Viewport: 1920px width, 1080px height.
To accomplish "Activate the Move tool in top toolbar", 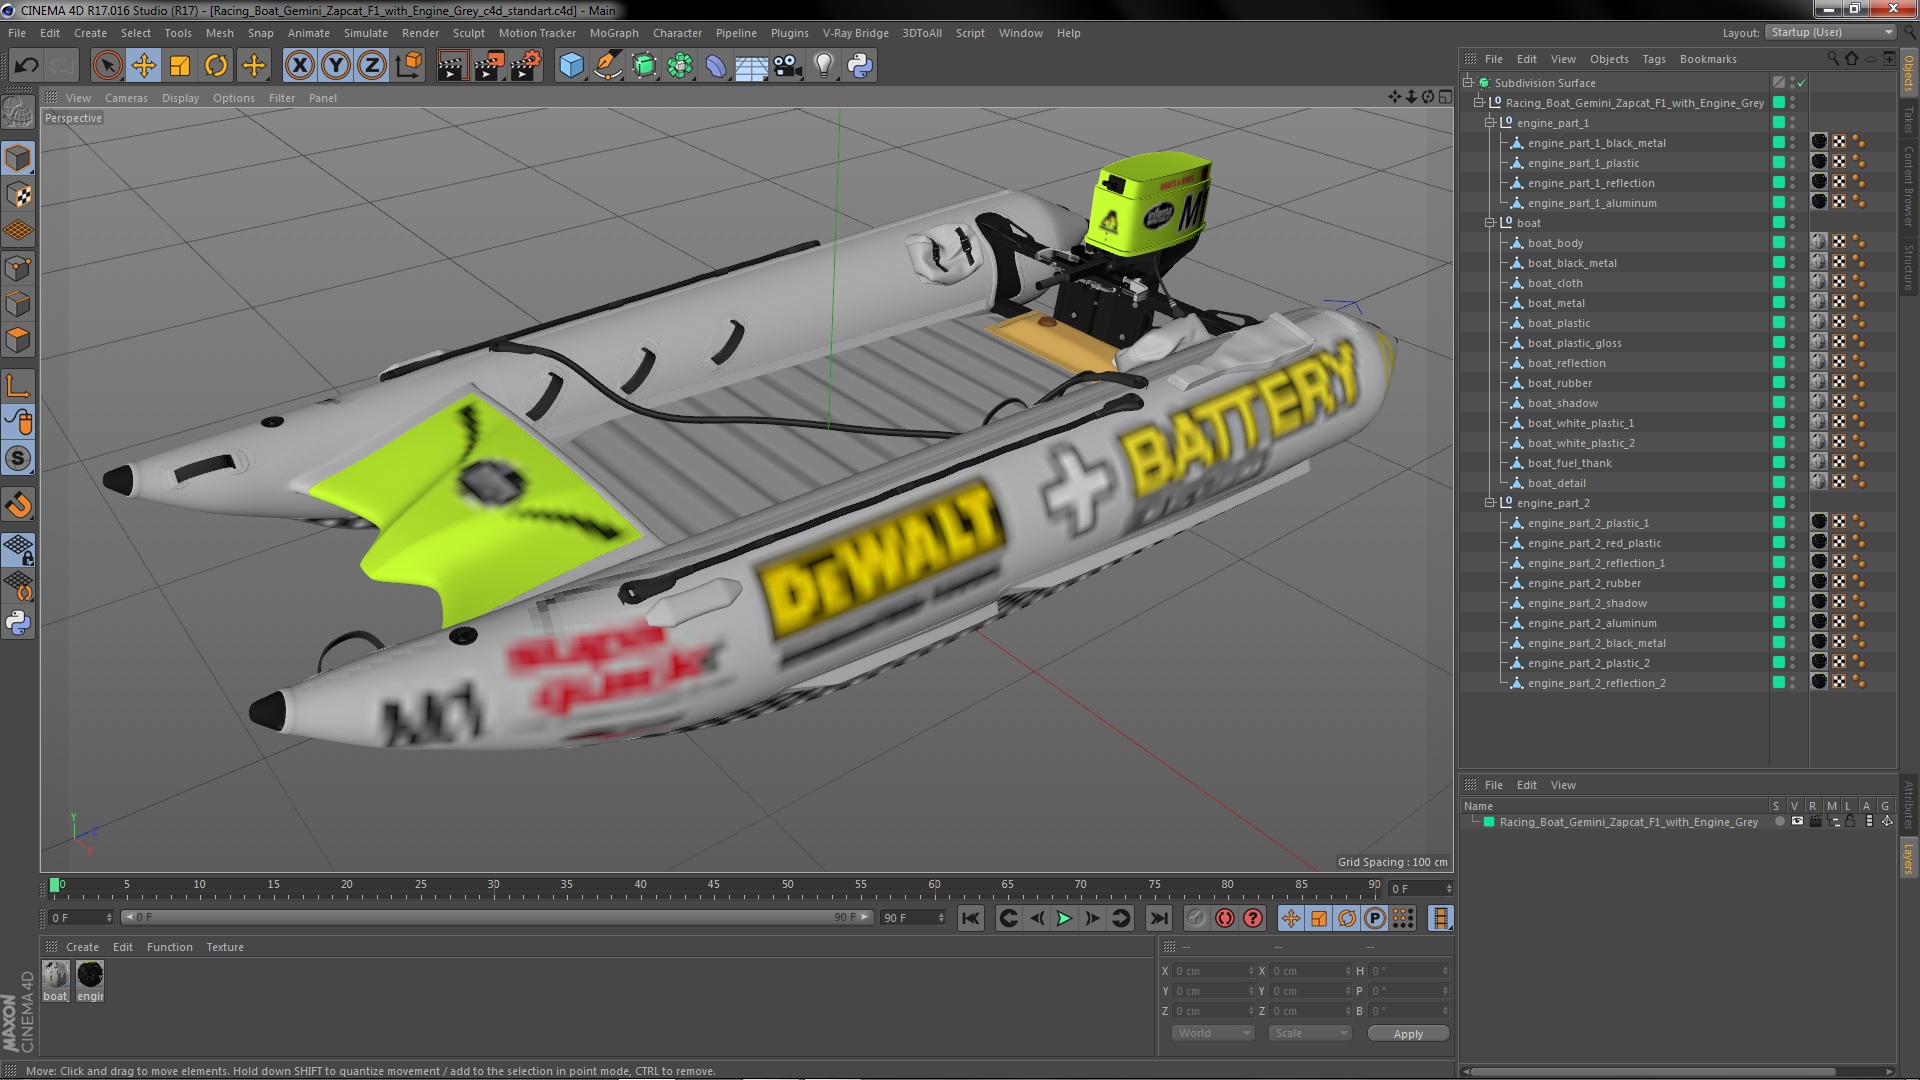I will pos(143,66).
